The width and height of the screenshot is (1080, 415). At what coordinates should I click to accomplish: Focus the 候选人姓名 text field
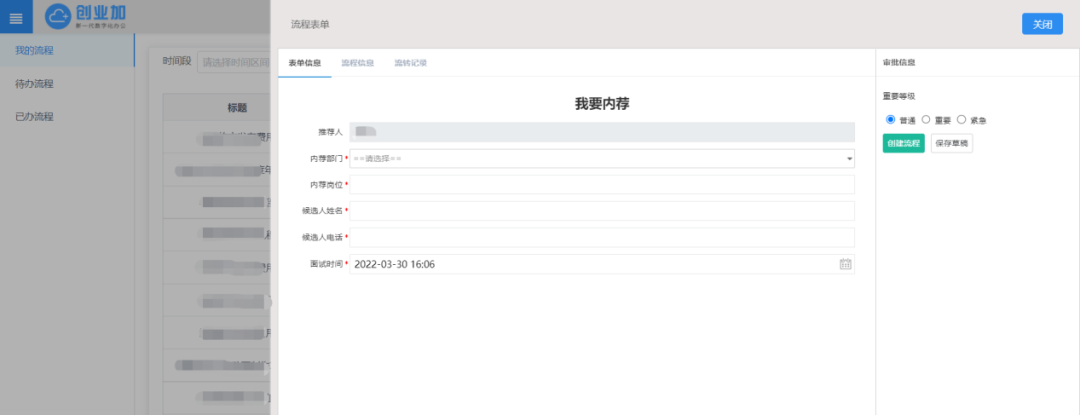pyautogui.click(x=602, y=211)
